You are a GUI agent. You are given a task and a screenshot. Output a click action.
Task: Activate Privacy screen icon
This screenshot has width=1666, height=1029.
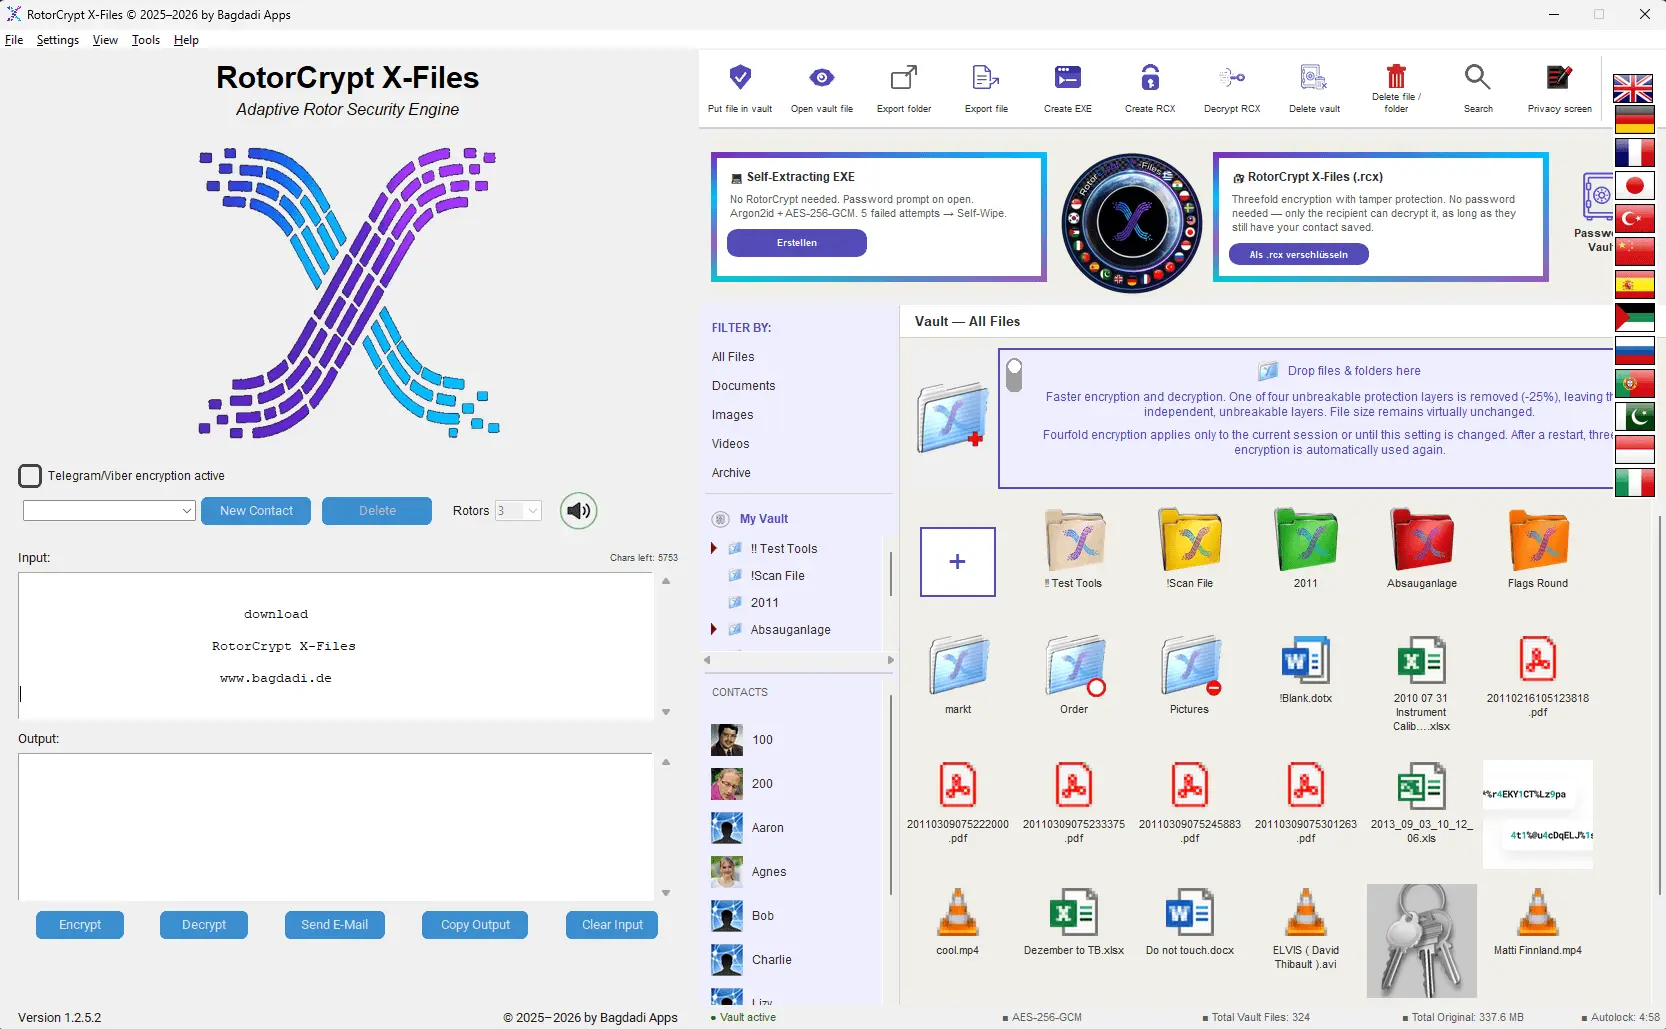coord(1560,78)
